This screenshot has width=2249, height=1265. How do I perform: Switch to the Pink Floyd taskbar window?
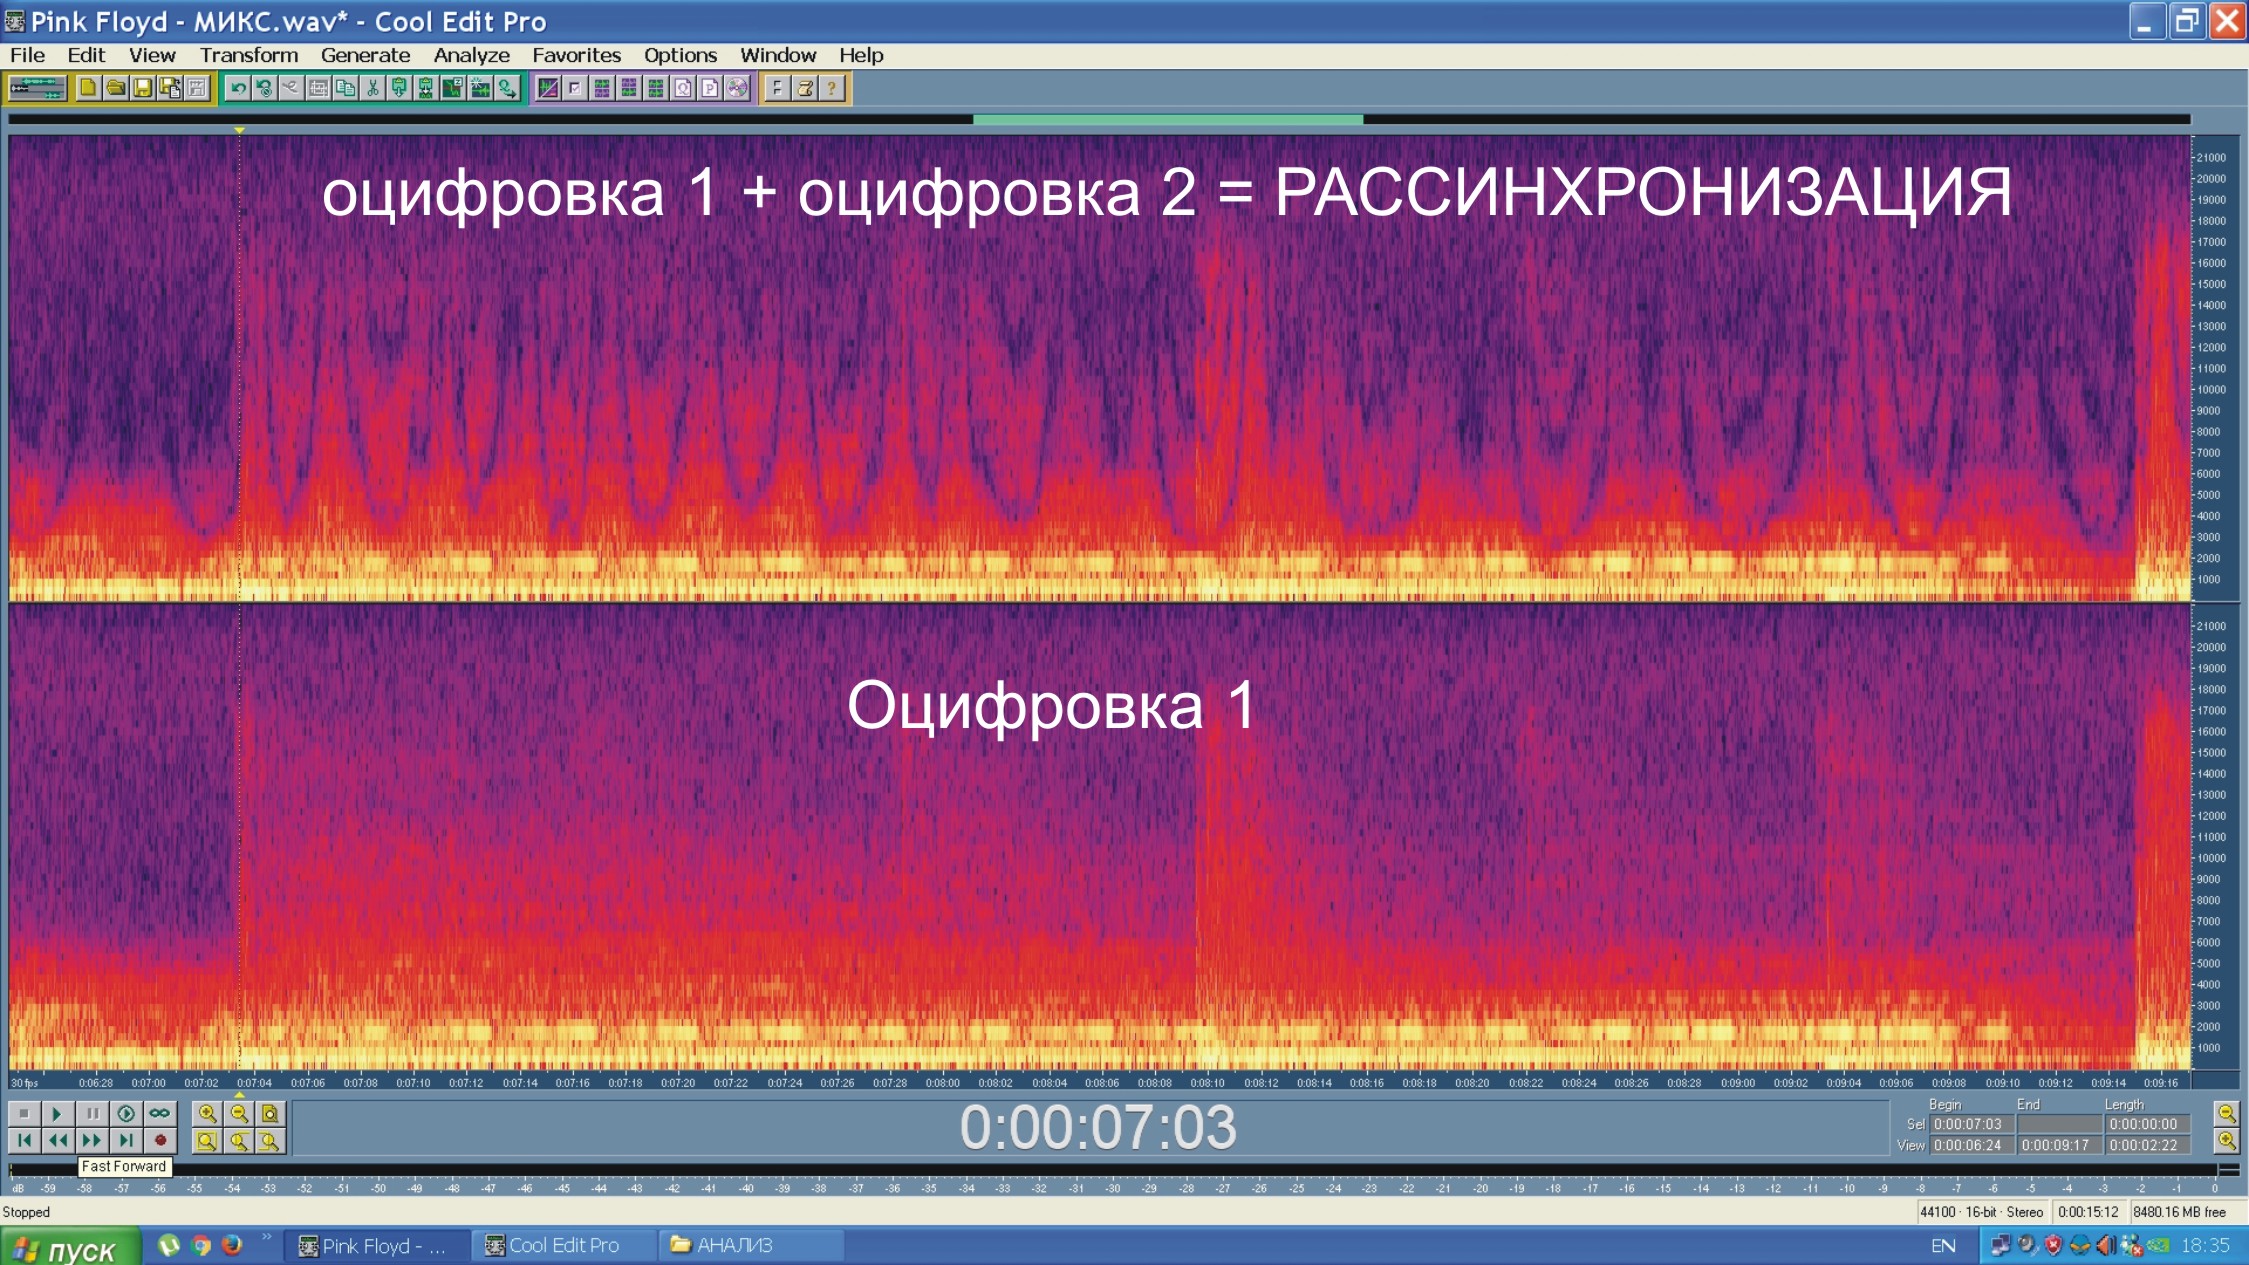coord(376,1246)
